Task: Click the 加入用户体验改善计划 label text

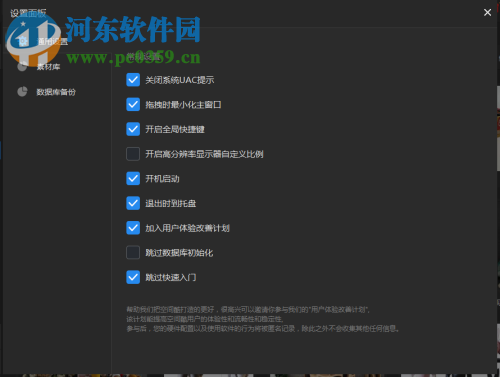Action: [187, 228]
